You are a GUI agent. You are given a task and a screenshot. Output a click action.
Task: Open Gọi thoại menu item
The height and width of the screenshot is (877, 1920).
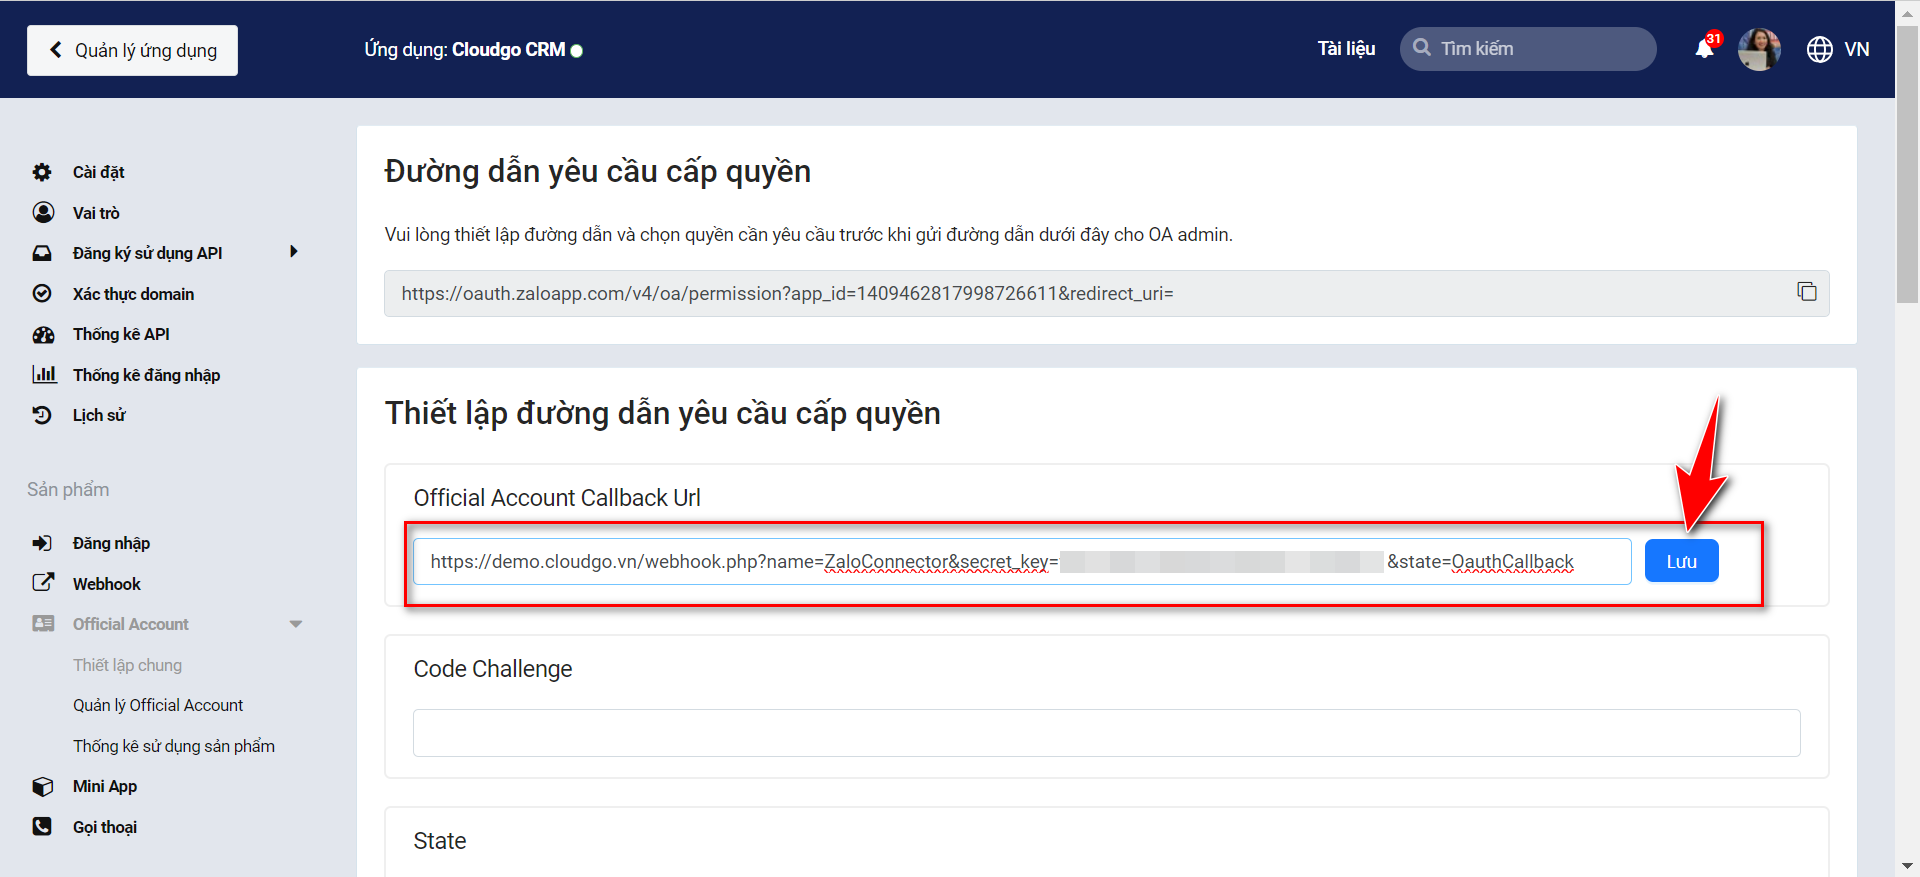tap(105, 827)
